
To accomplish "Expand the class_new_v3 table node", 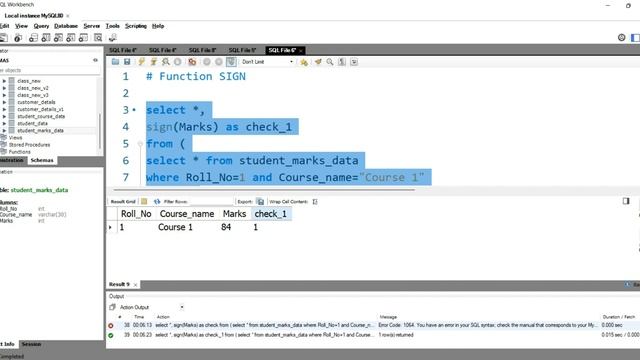I will coord(4,95).
